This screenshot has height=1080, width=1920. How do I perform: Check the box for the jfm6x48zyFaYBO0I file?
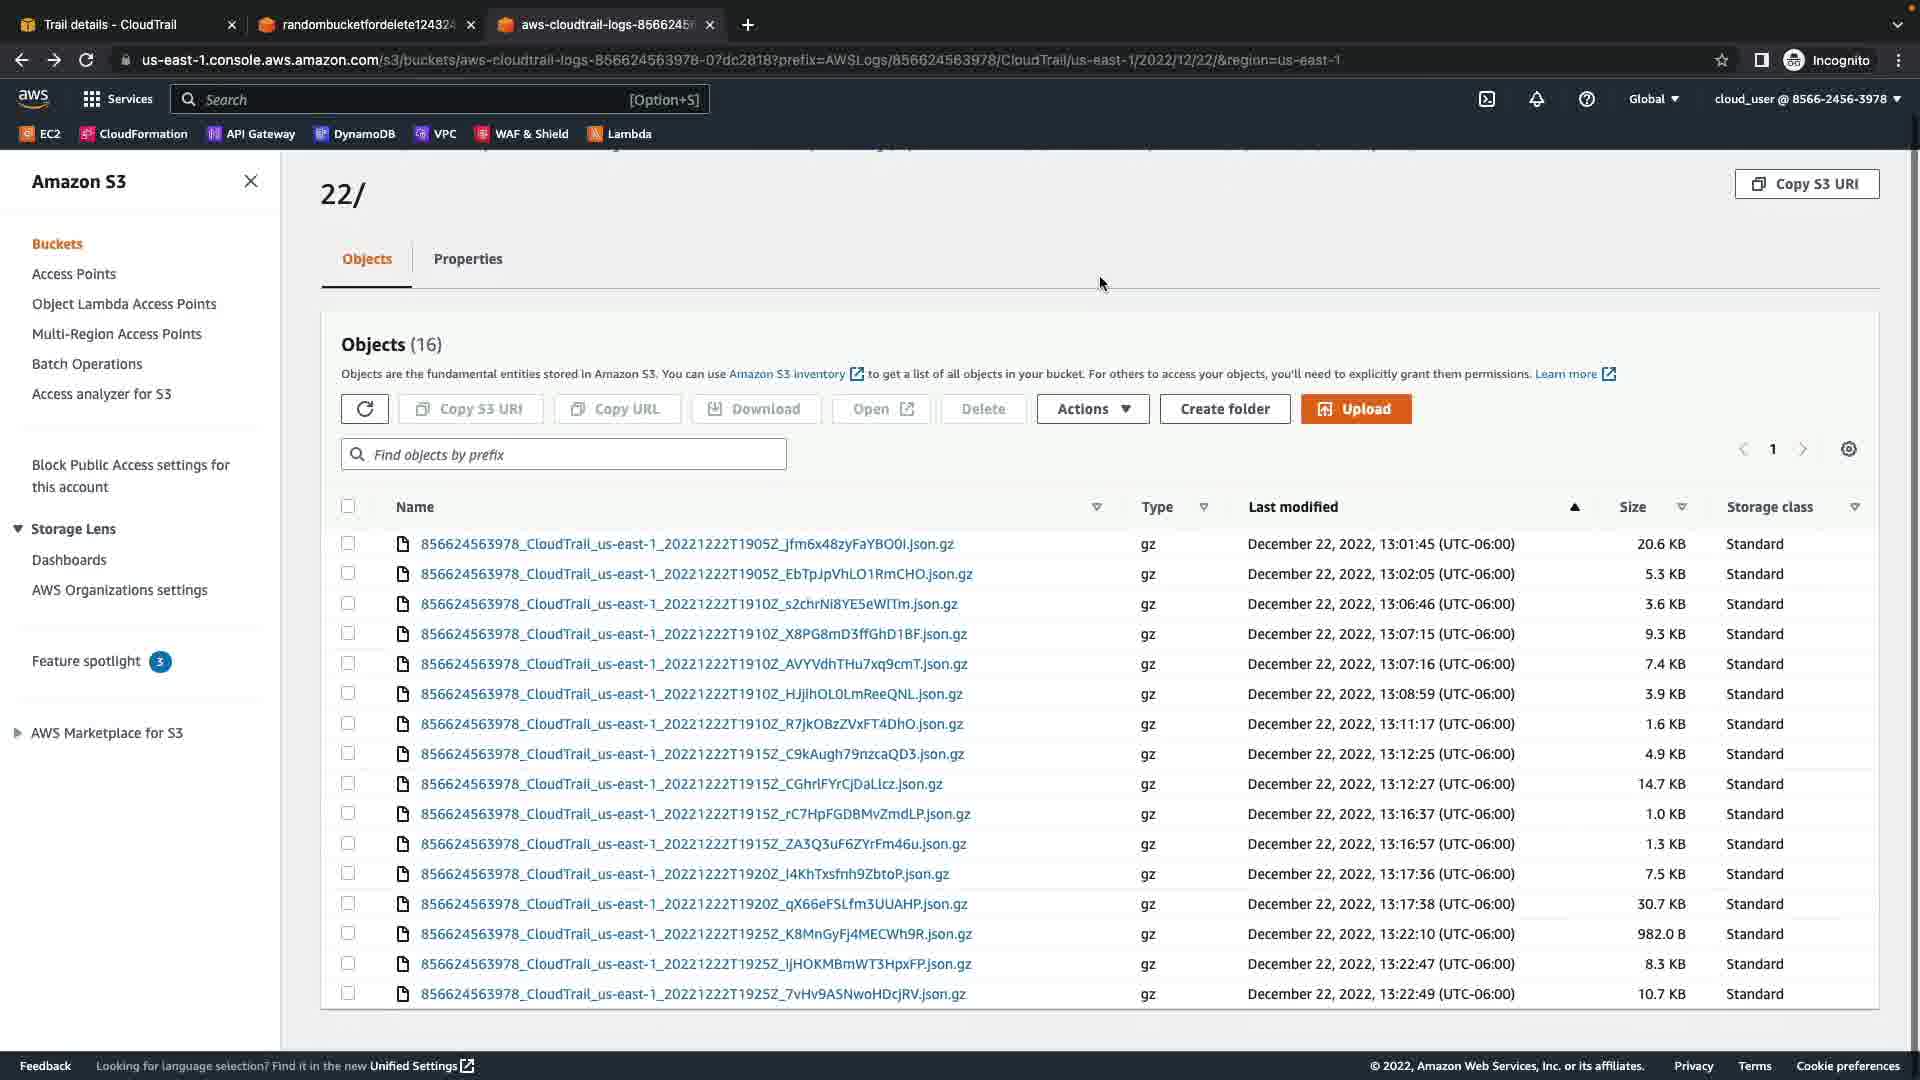point(348,543)
